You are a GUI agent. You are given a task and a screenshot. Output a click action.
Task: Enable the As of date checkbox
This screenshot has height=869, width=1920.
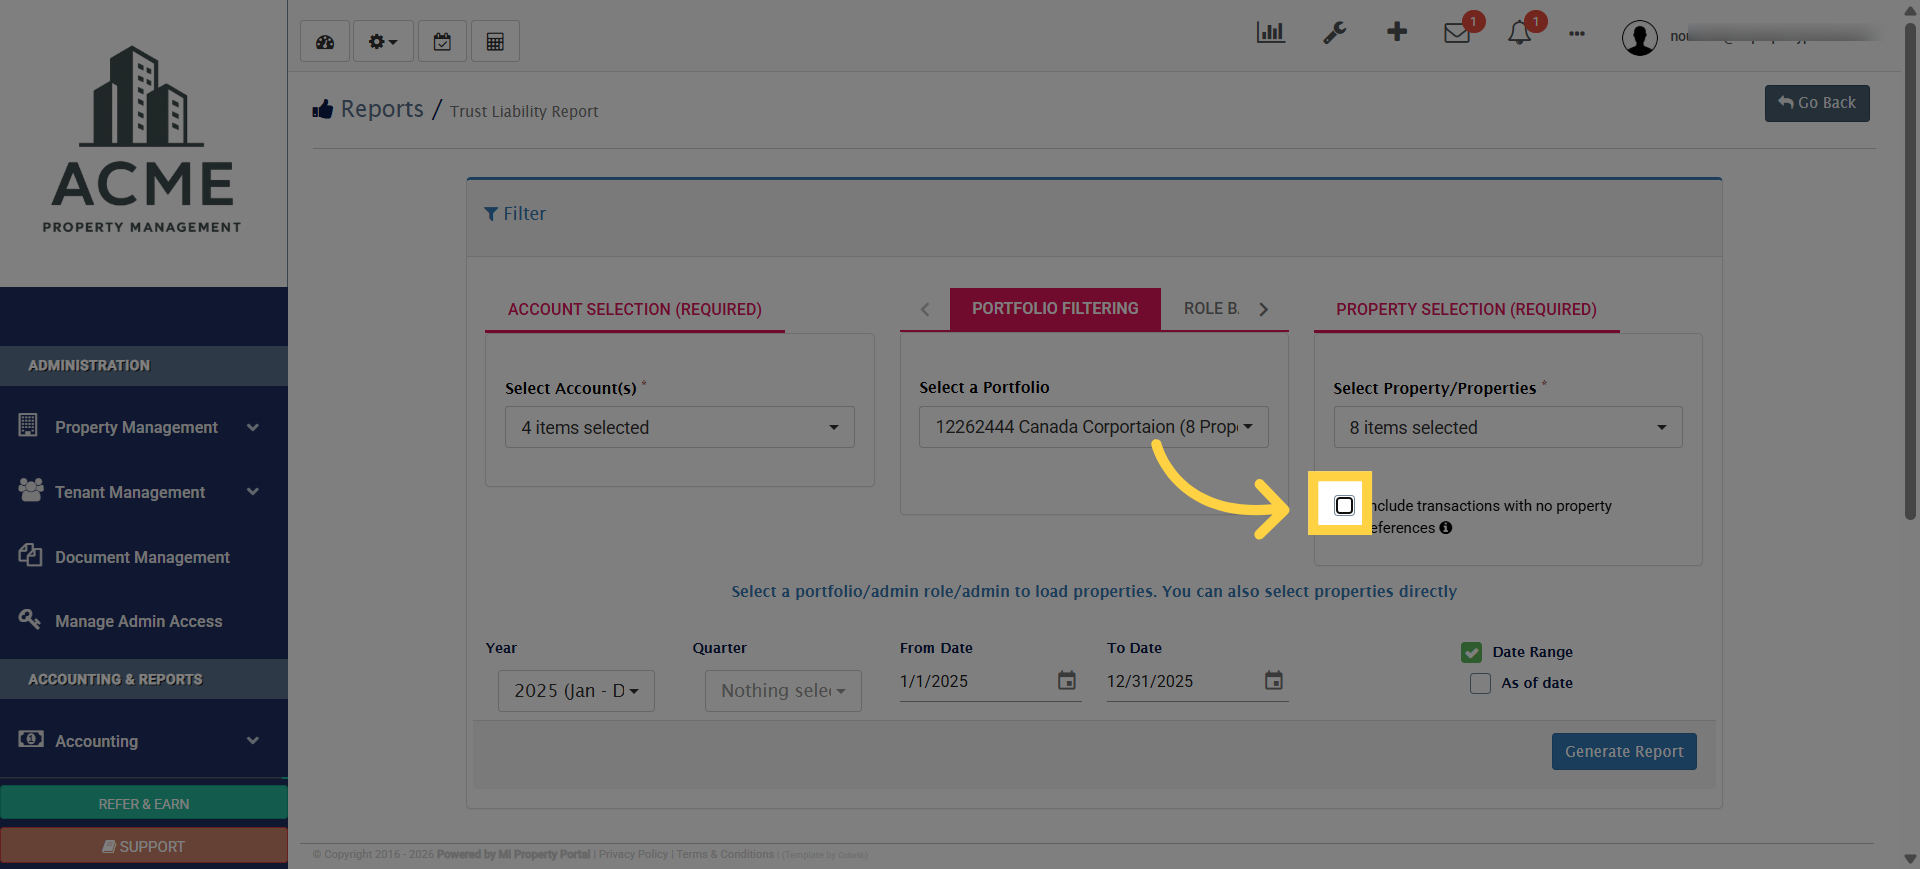pyautogui.click(x=1480, y=683)
